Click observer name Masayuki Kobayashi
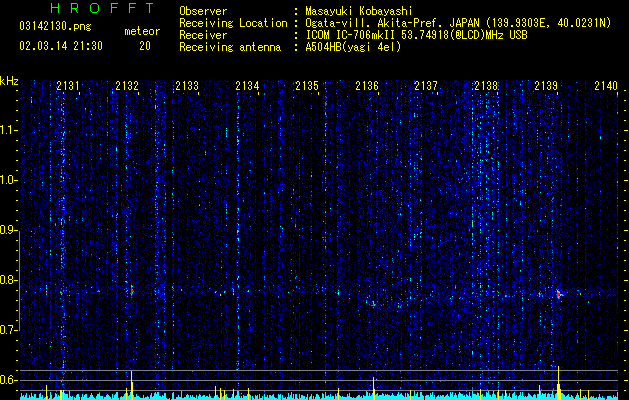This screenshot has width=629, height=400. [358, 11]
